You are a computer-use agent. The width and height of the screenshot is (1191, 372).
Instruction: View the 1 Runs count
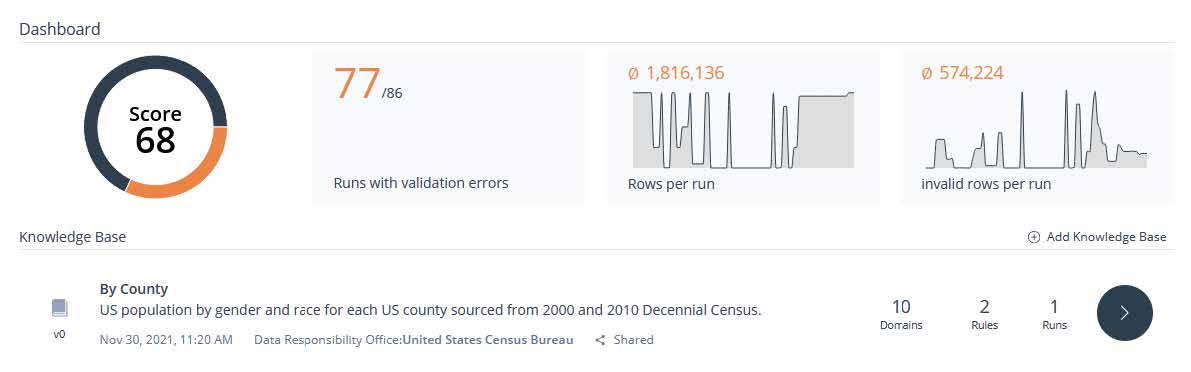click(1054, 315)
